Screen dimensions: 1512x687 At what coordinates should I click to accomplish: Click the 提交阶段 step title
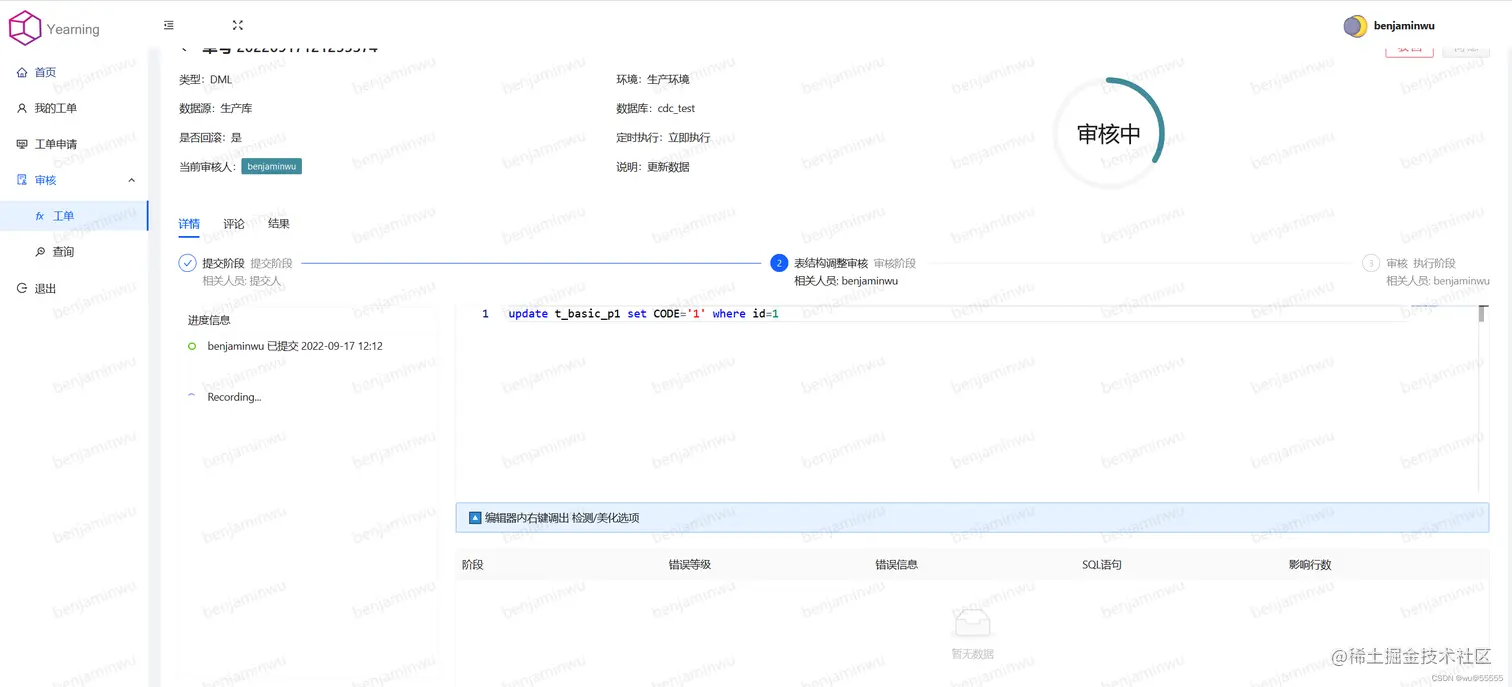223,263
